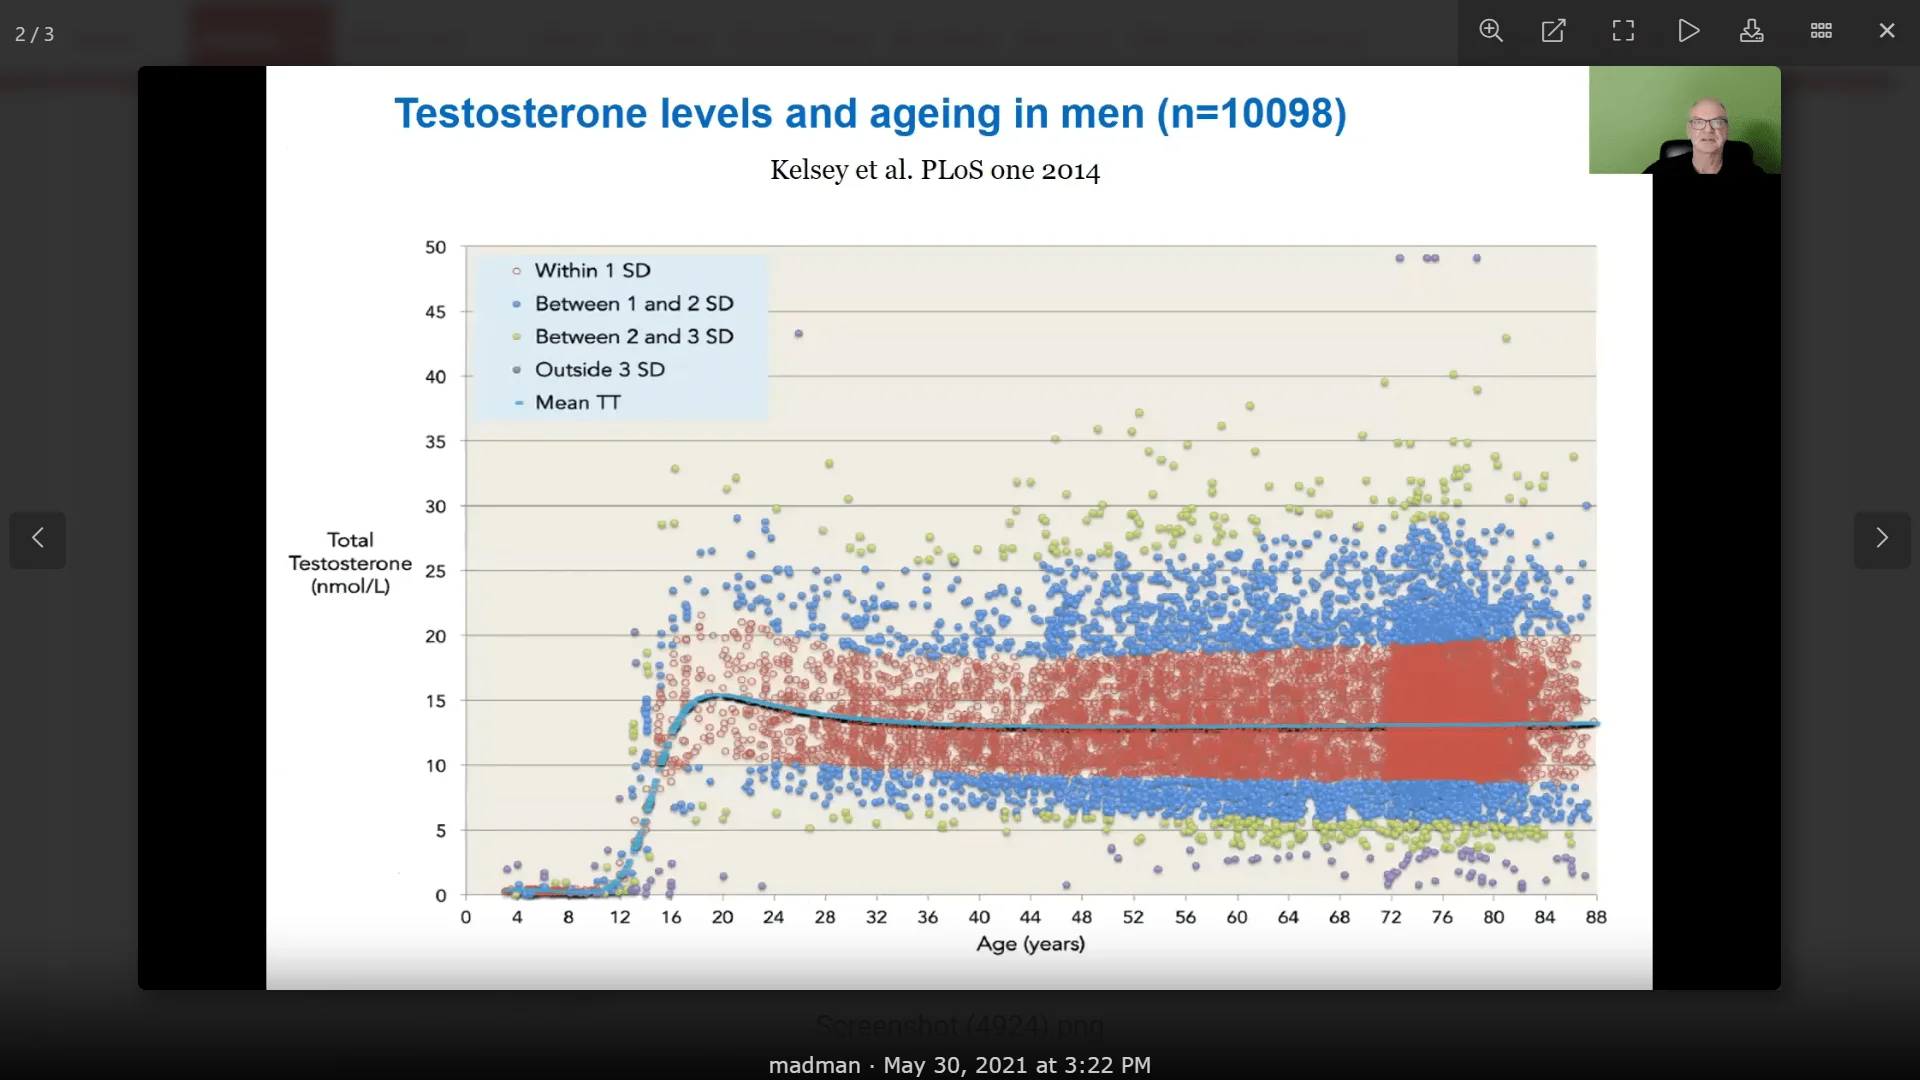Go to previous image arrow

point(38,539)
